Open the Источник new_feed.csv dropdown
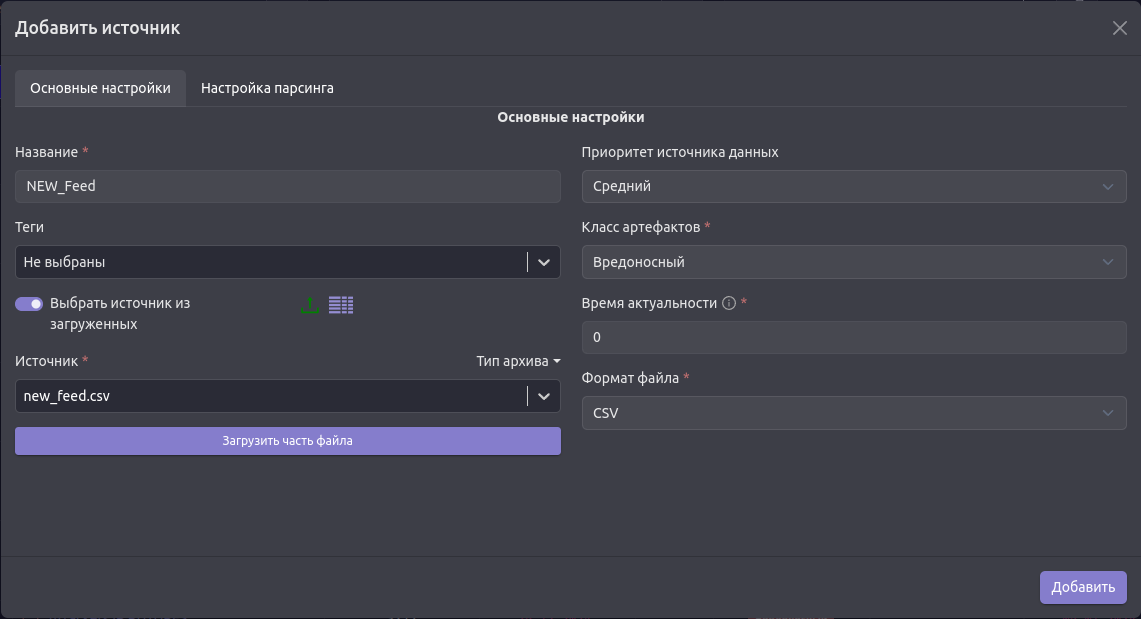This screenshot has height=619, width=1141. (x=544, y=396)
